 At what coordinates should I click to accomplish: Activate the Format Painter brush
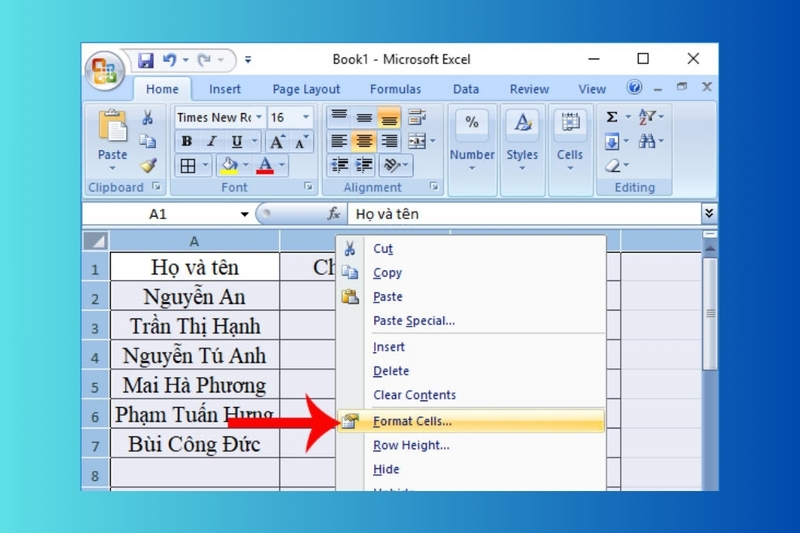coord(148,165)
